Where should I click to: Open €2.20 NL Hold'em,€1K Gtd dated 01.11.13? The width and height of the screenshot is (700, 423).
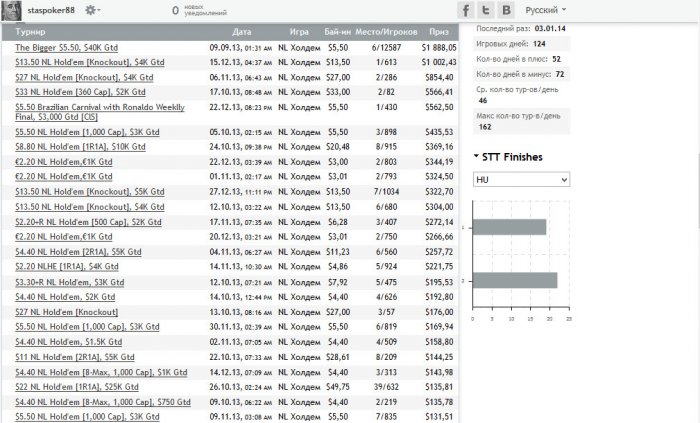64,176
